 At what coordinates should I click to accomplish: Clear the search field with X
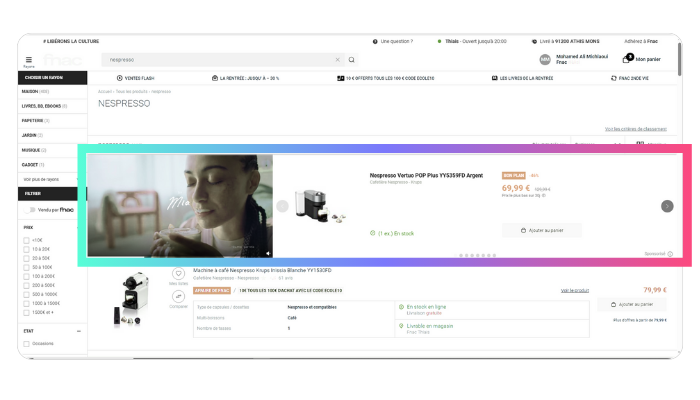(337, 60)
